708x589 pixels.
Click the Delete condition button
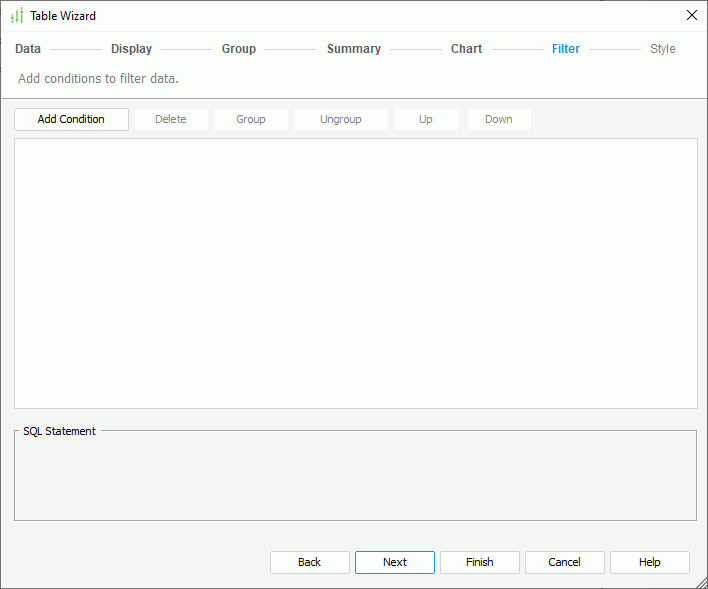coord(171,119)
